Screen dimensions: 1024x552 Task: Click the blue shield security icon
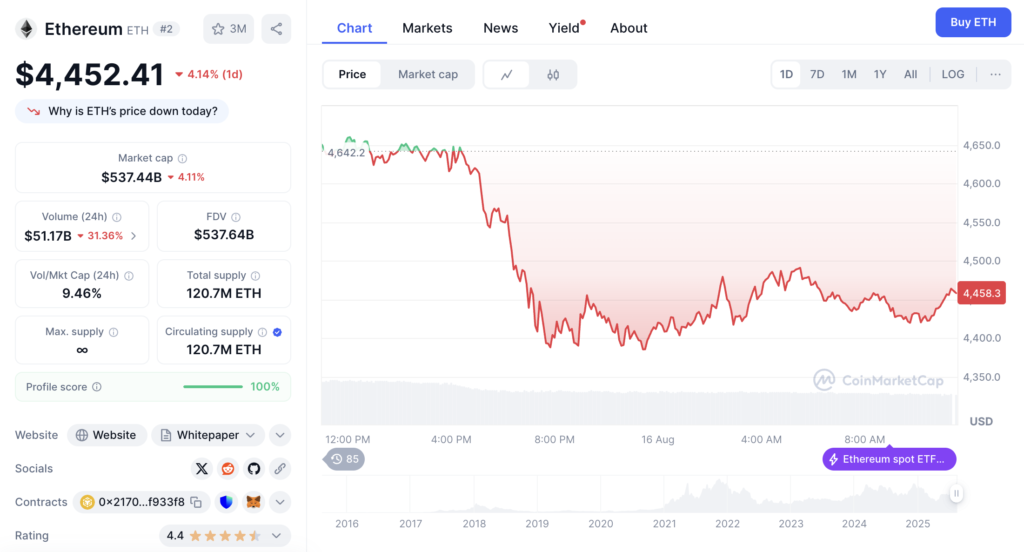pyautogui.click(x=226, y=502)
